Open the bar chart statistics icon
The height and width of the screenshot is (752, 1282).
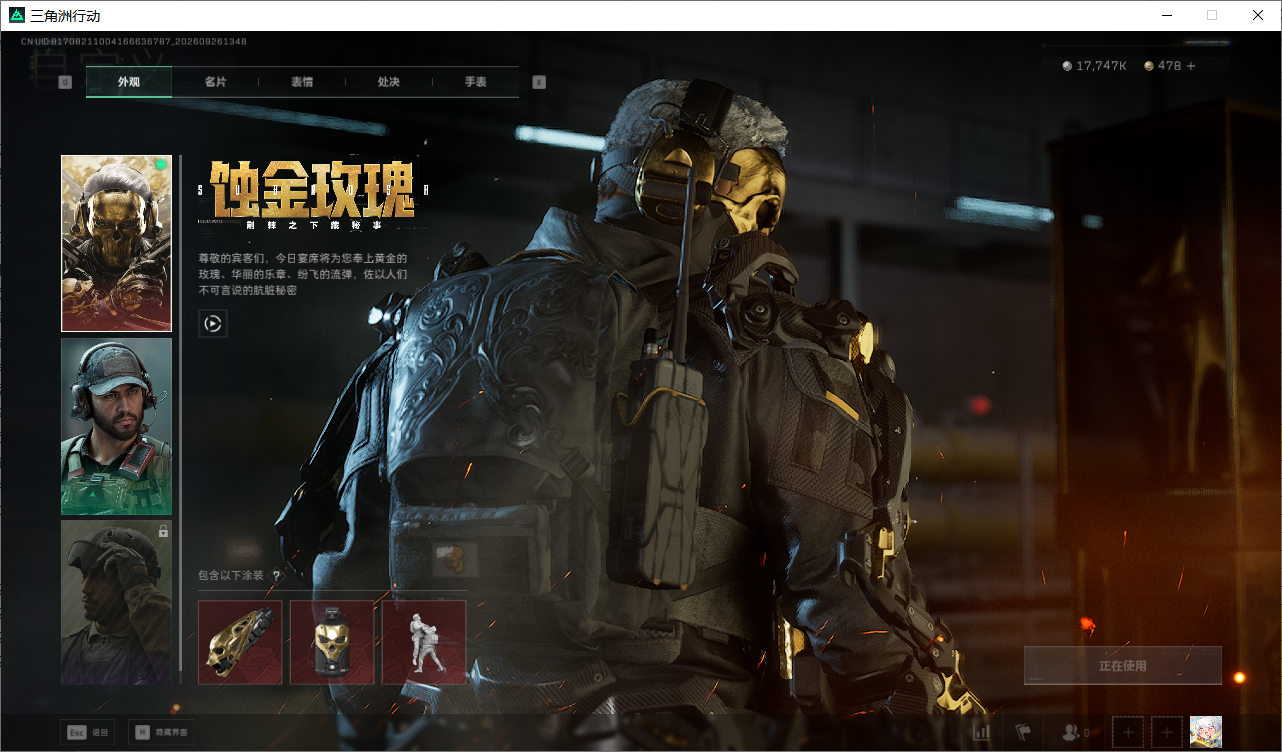(x=982, y=733)
